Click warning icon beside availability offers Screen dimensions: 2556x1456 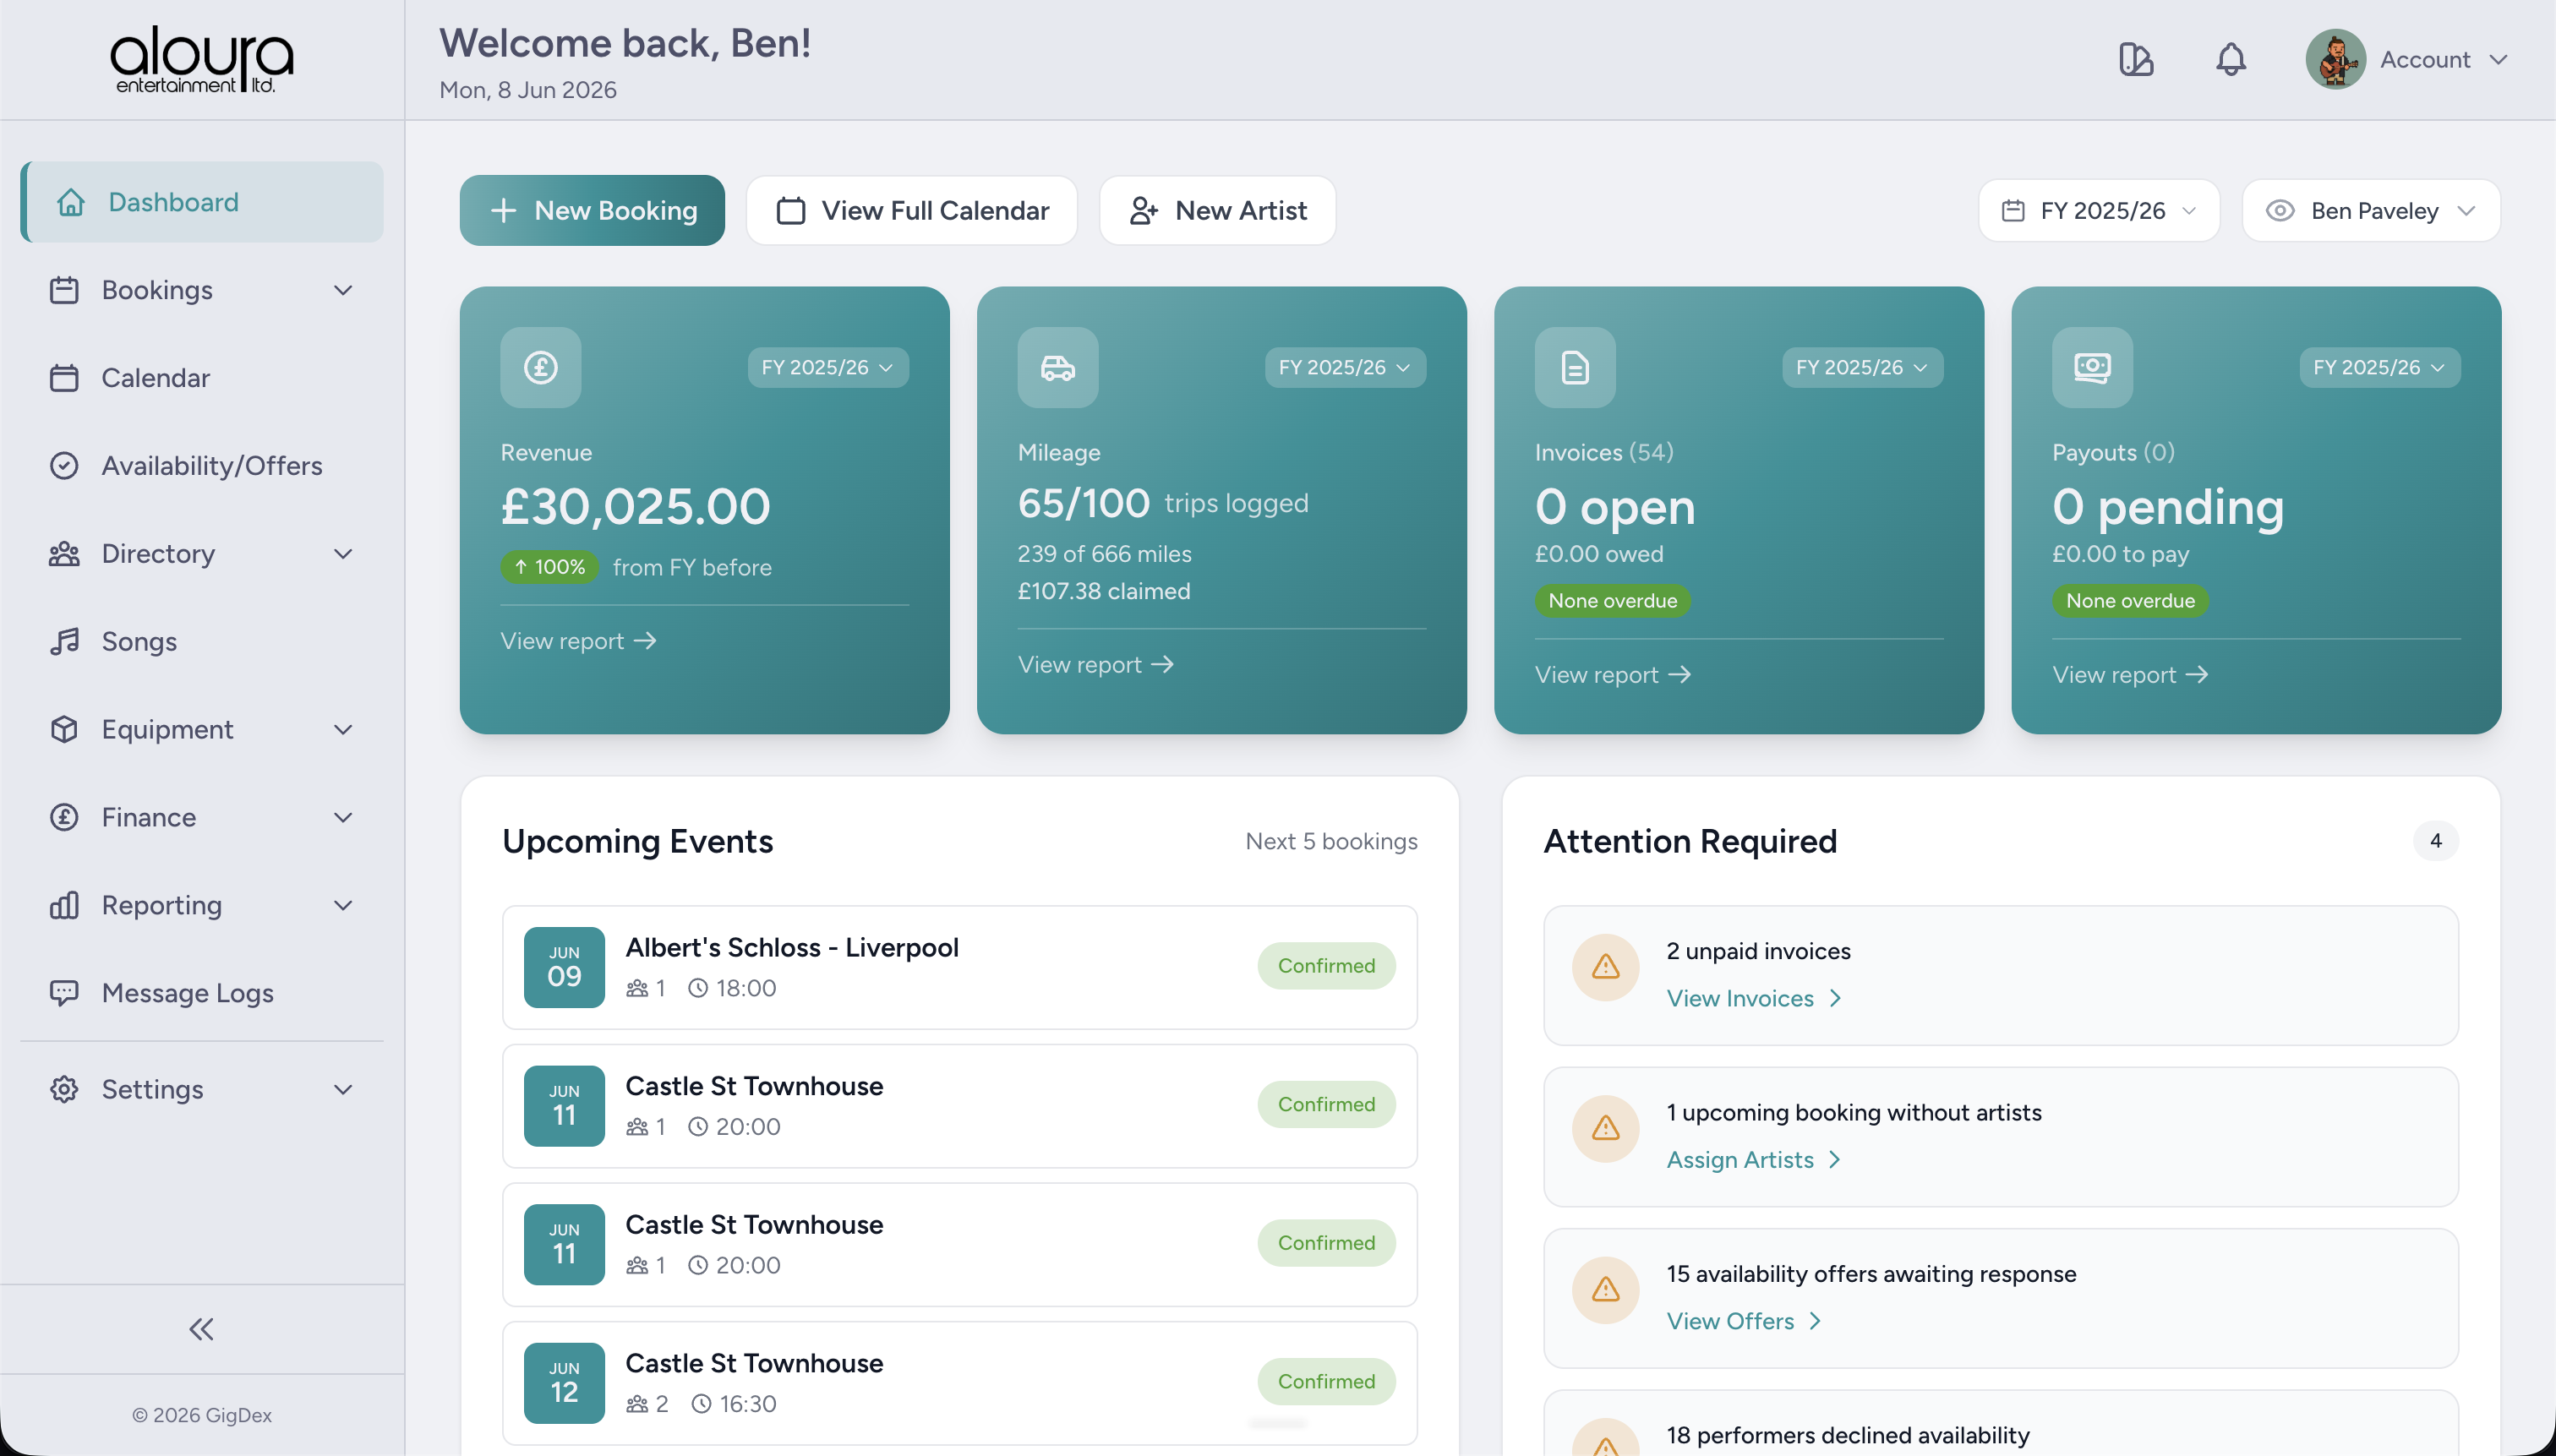coord(1605,1290)
